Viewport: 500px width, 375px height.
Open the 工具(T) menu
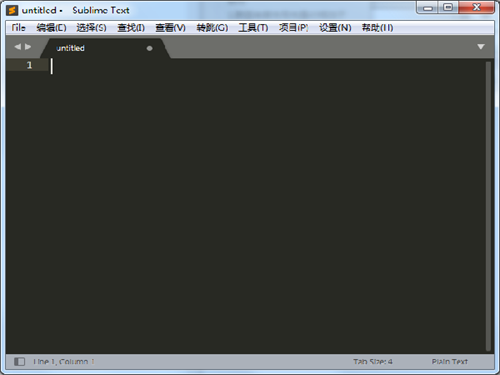click(x=253, y=28)
